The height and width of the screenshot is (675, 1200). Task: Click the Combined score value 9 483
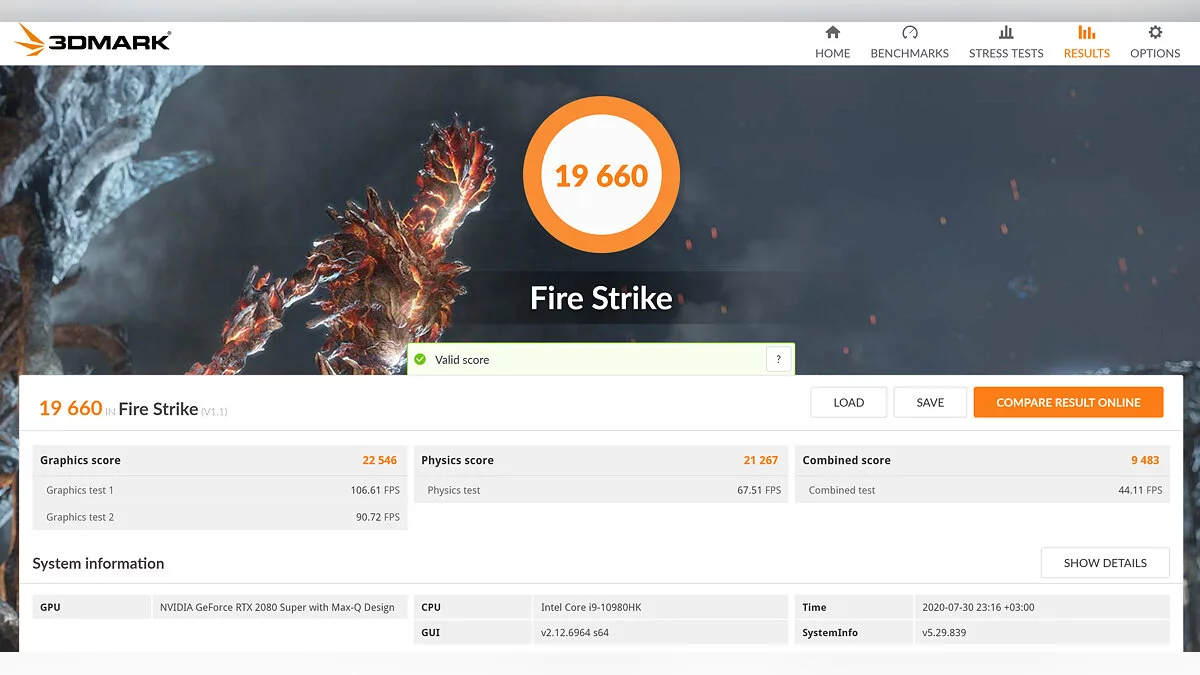click(1145, 460)
